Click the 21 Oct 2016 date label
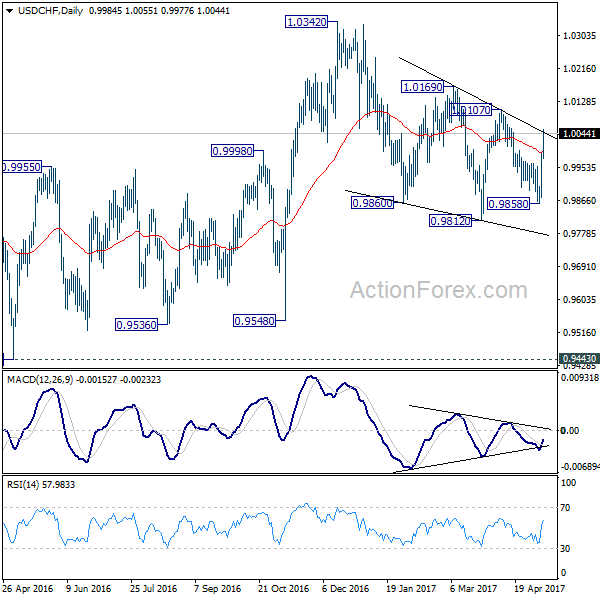 pyautogui.click(x=283, y=588)
